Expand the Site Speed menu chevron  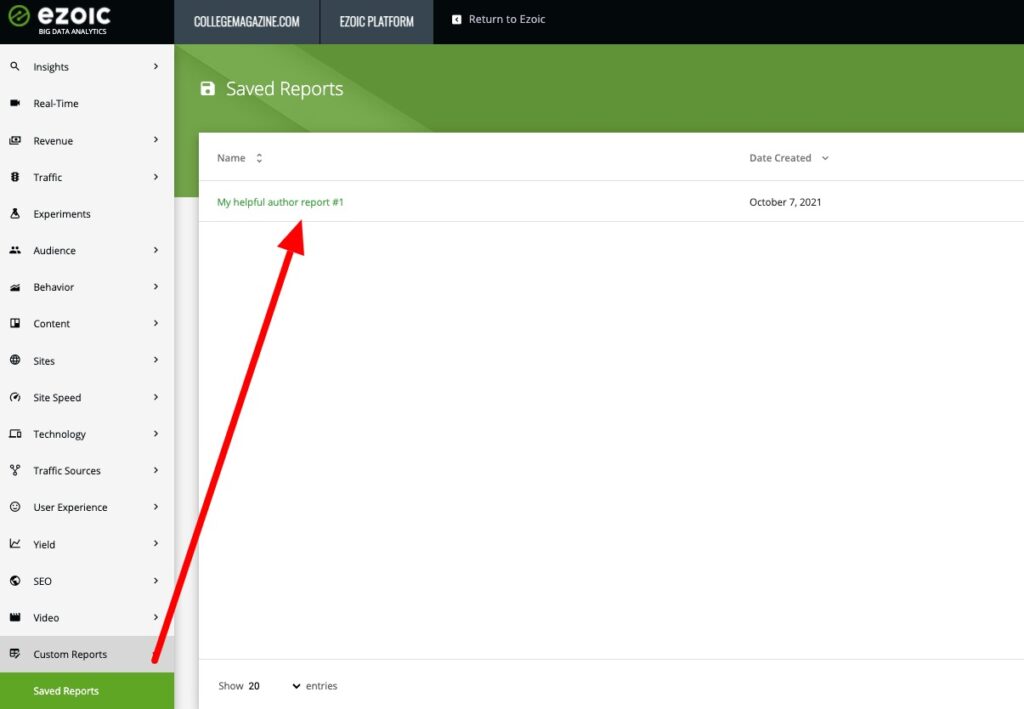pos(155,397)
